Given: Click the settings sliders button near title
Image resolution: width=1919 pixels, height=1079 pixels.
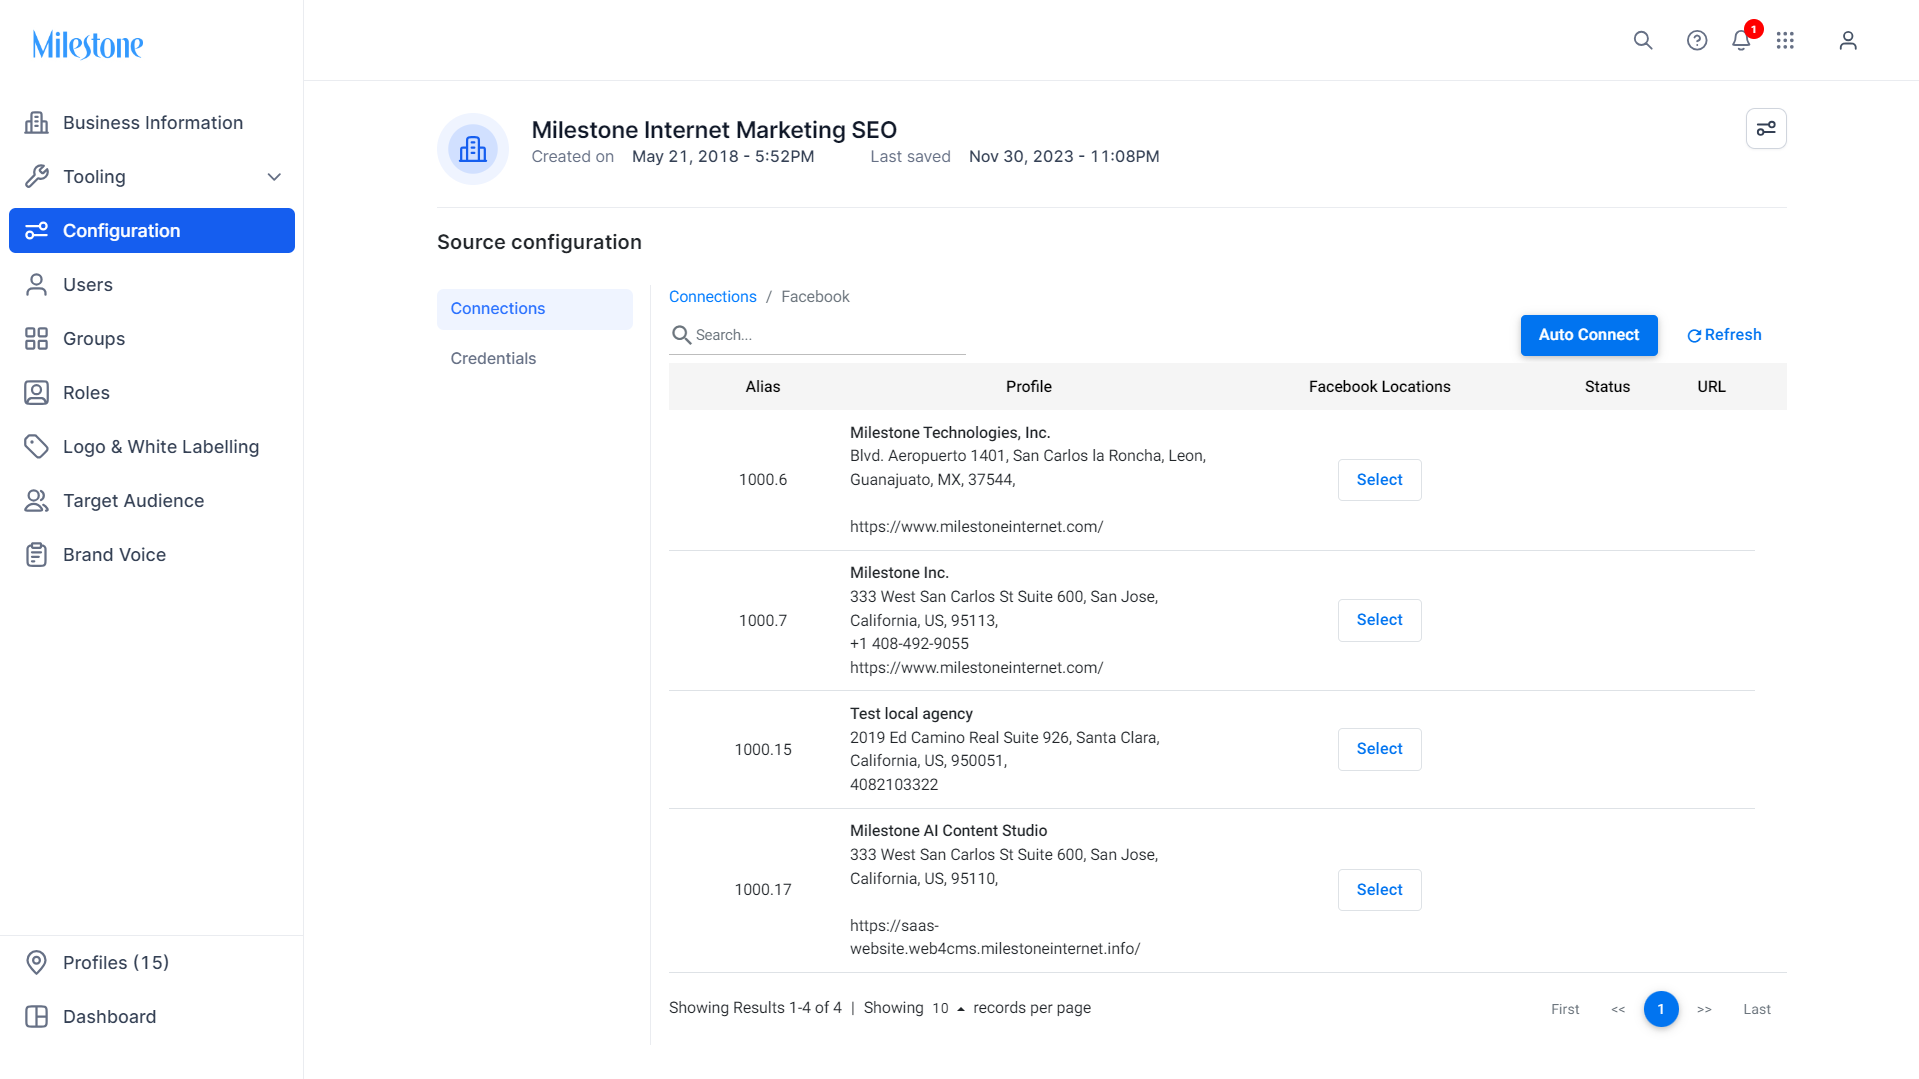Looking at the screenshot, I should coord(1766,128).
